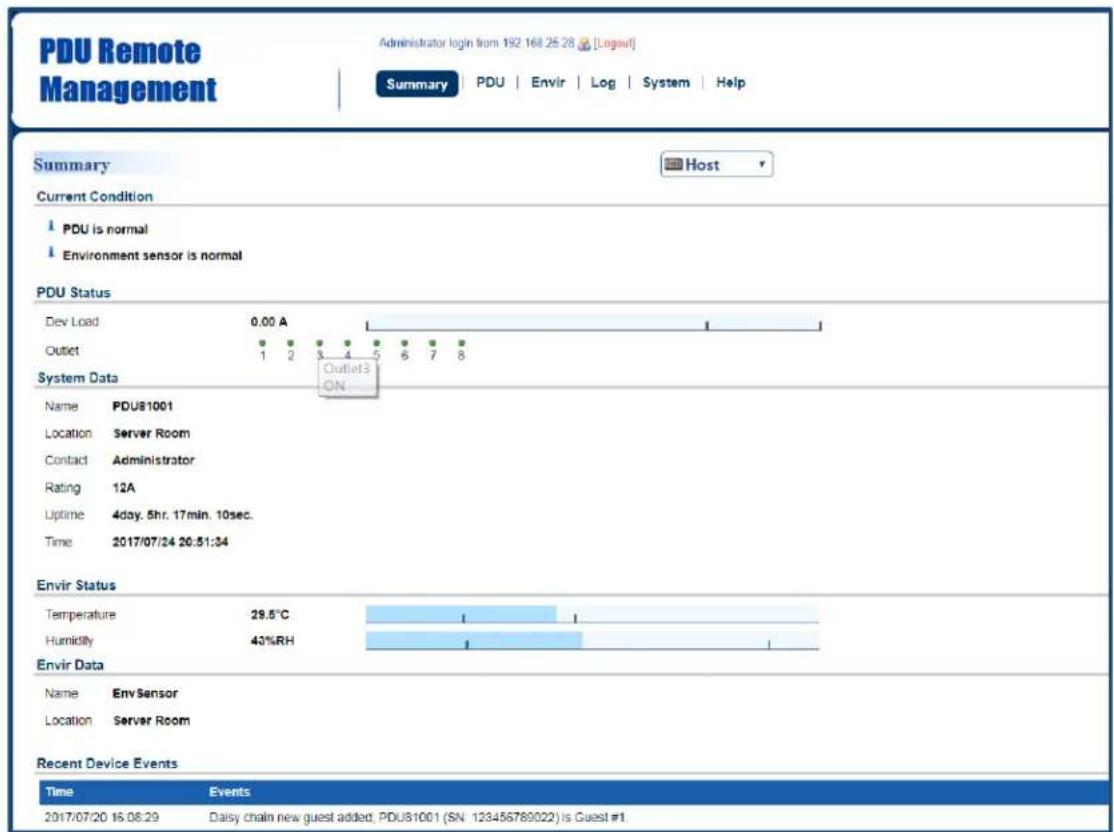Screen dimensions: 1114x832
Task: Open the Envir menu
Action: (x=548, y=82)
